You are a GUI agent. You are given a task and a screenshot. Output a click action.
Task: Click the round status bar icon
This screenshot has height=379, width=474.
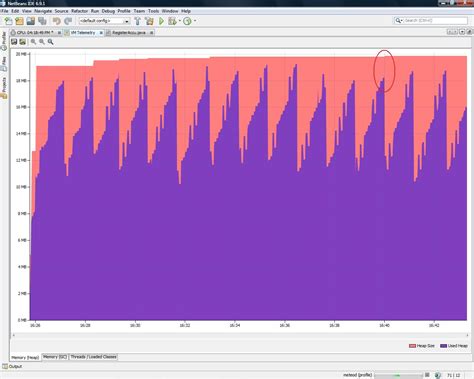[438, 375]
